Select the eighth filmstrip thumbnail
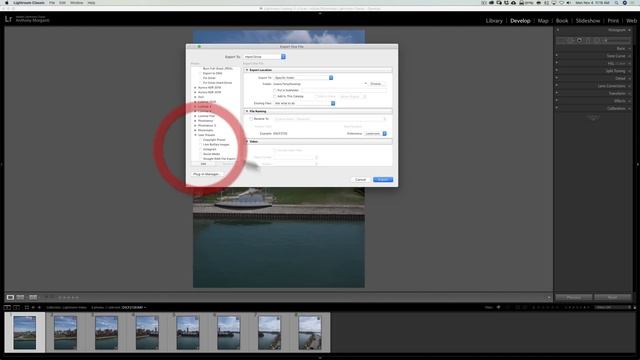This screenshot has width=640, height=360. [x=310, y=333]
